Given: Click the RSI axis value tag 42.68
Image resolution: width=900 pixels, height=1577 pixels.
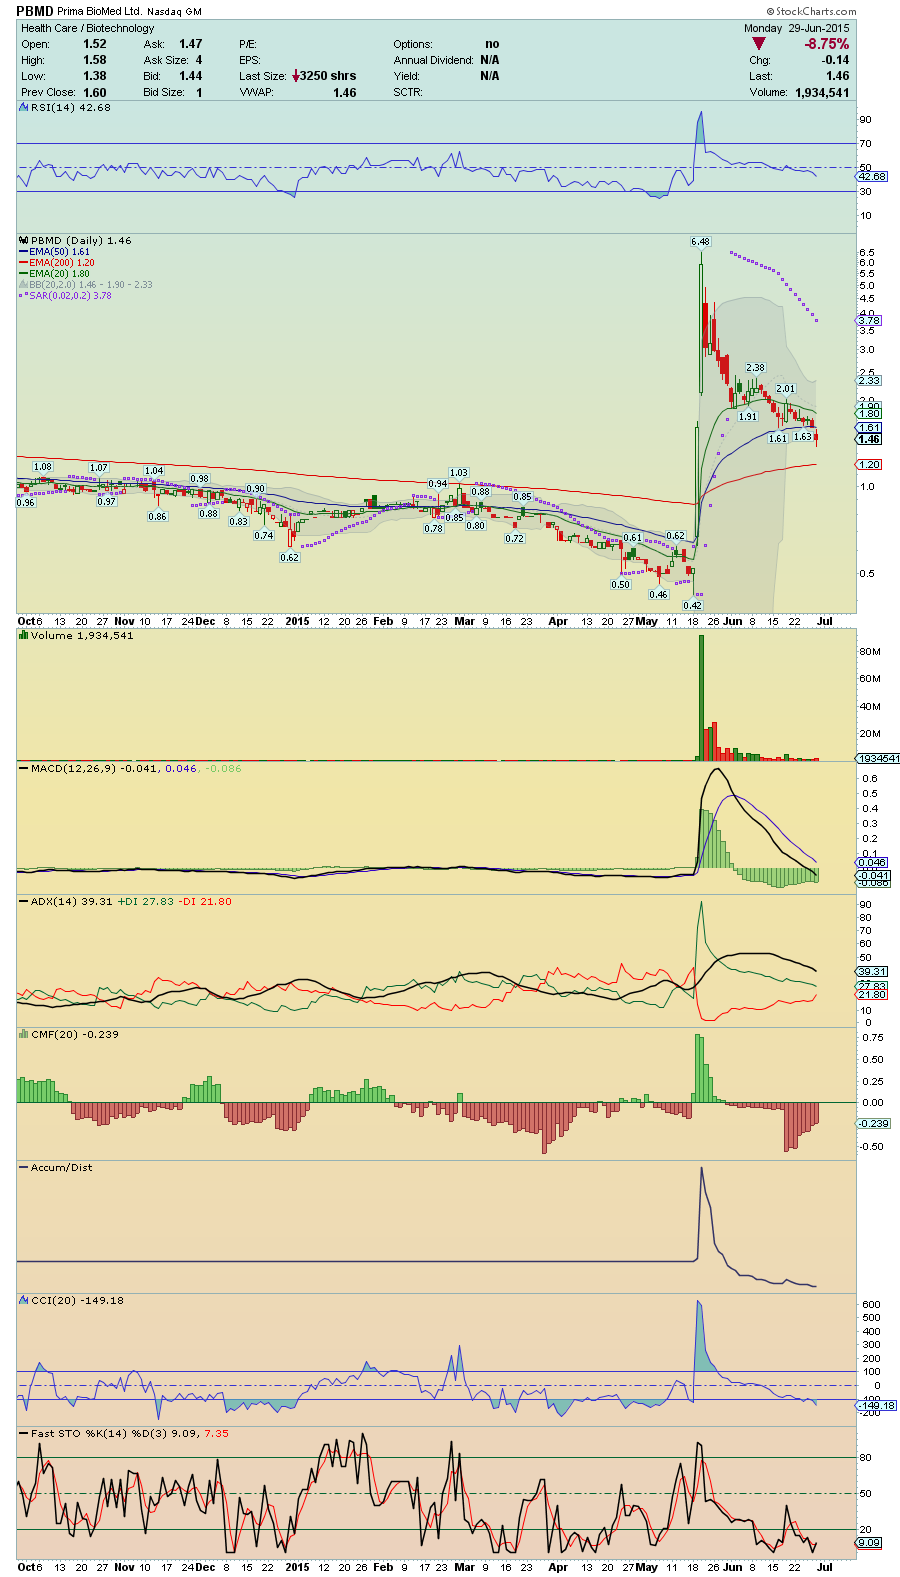Looking at the screenshot, I should (870, 176).
